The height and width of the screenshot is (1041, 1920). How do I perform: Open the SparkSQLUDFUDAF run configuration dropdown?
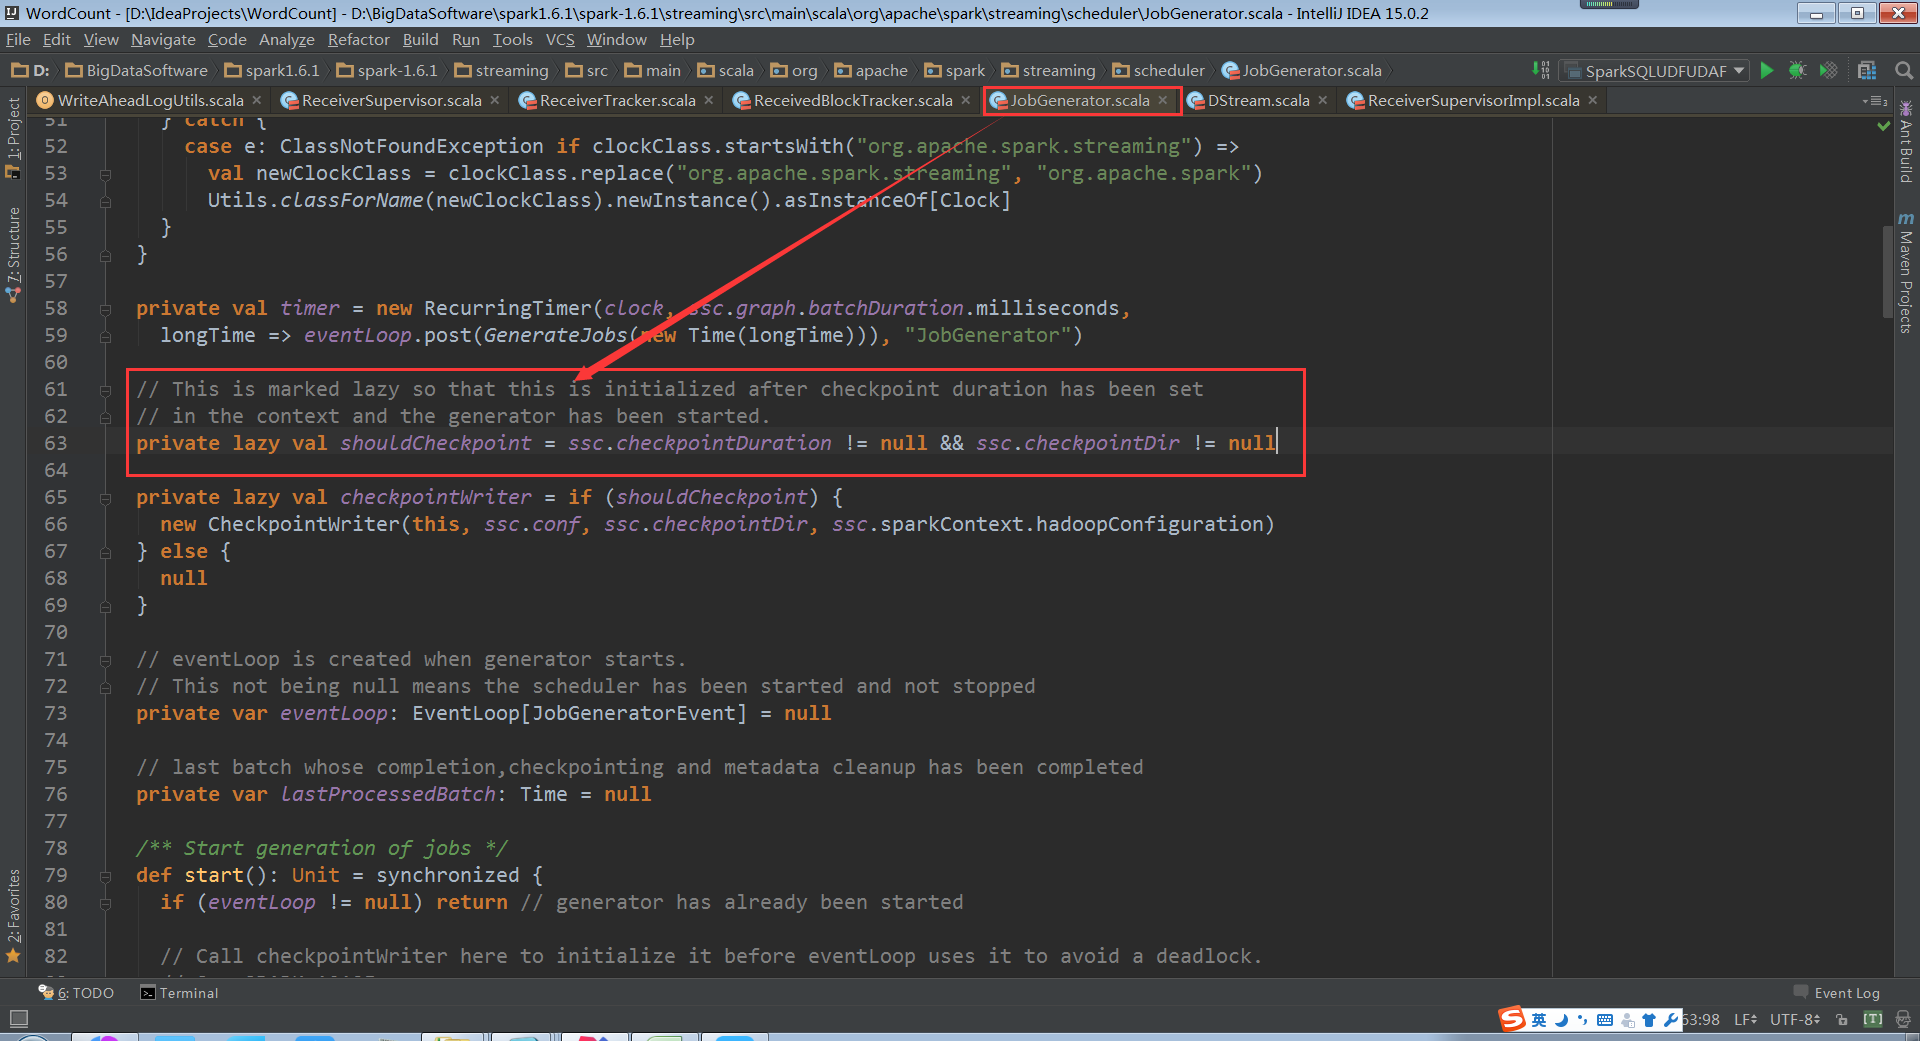pyautogui.click(x=1656, y=70)
